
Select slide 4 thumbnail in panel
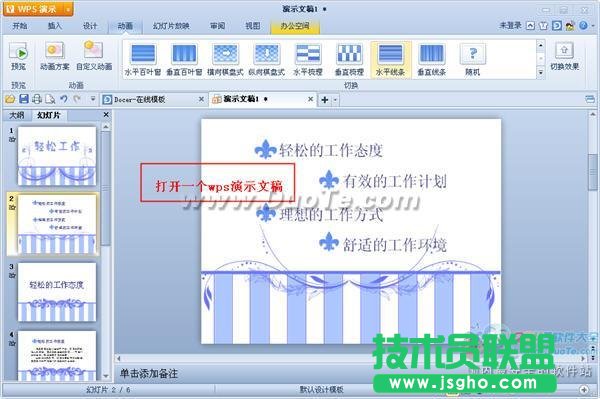click(57, 356)
